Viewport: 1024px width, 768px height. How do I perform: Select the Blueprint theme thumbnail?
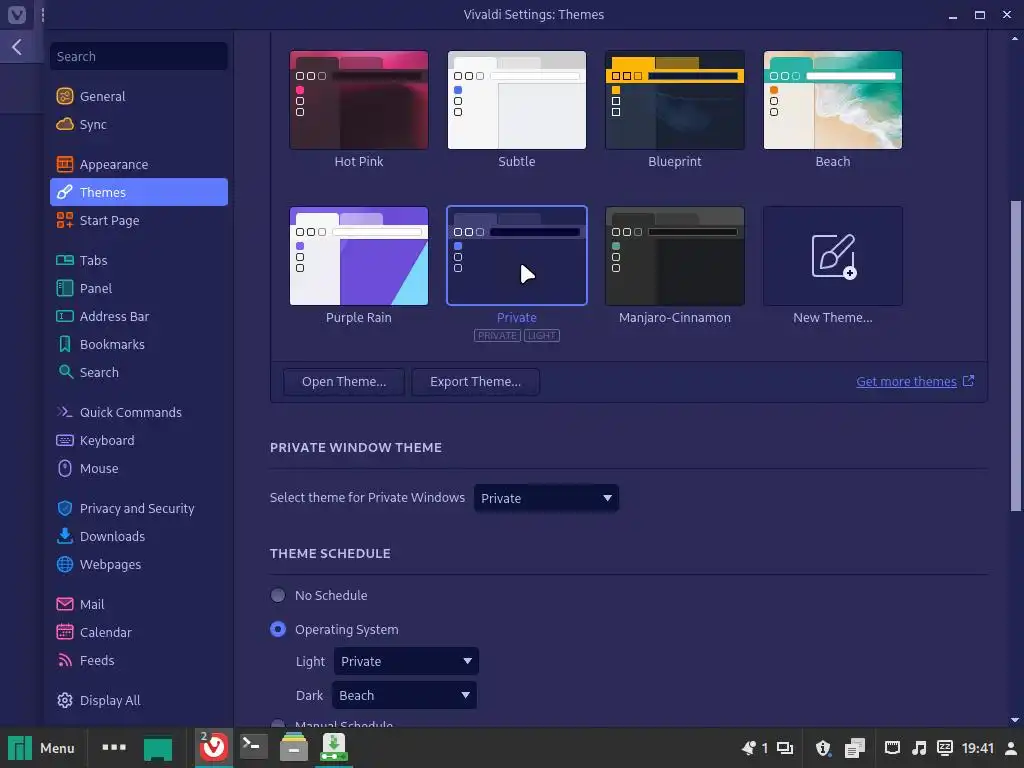point(675,100)
